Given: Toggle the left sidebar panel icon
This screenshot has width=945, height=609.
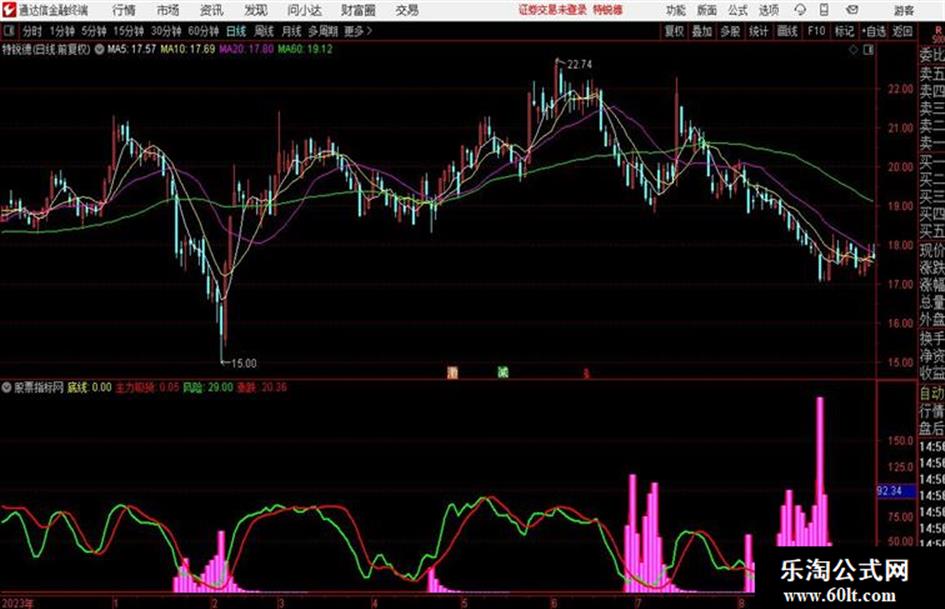Looking at the screenshot, I should click(9, 31).
